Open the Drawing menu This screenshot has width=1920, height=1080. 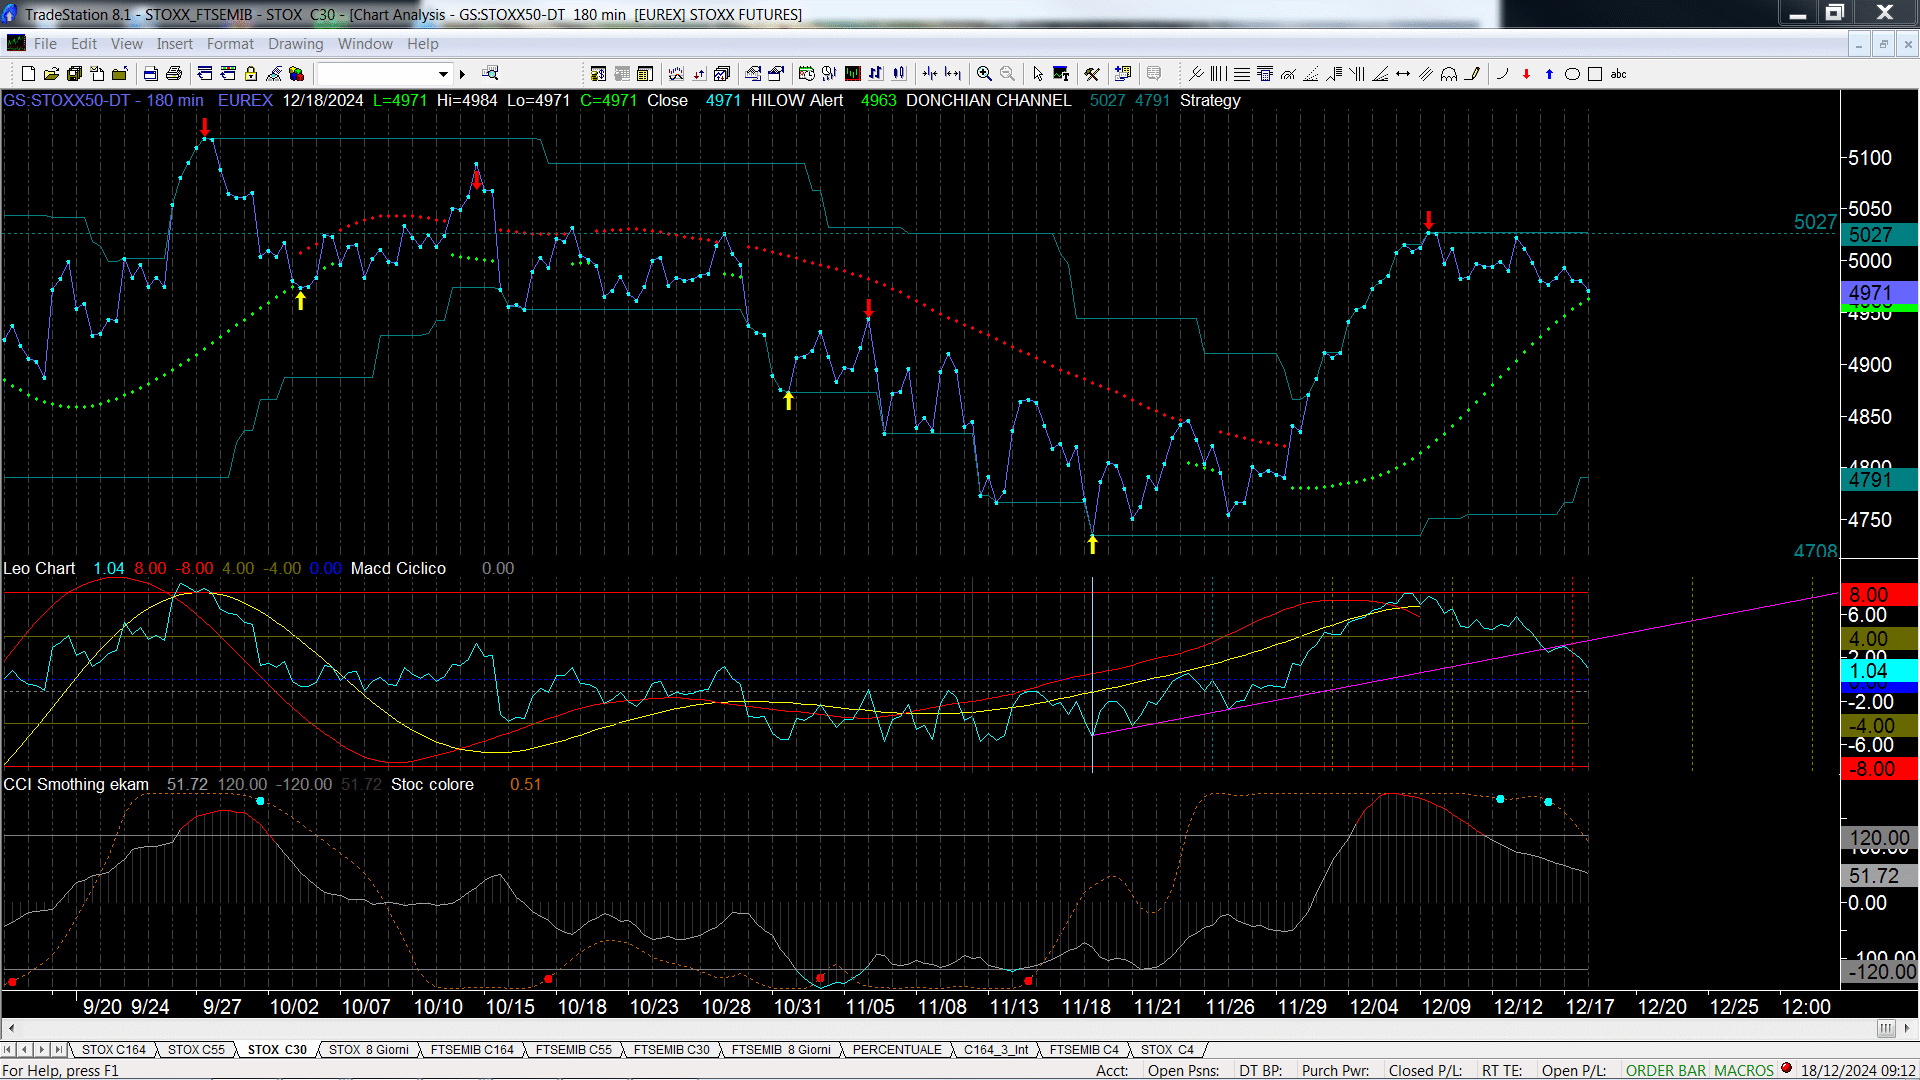[x=295, y=44]
